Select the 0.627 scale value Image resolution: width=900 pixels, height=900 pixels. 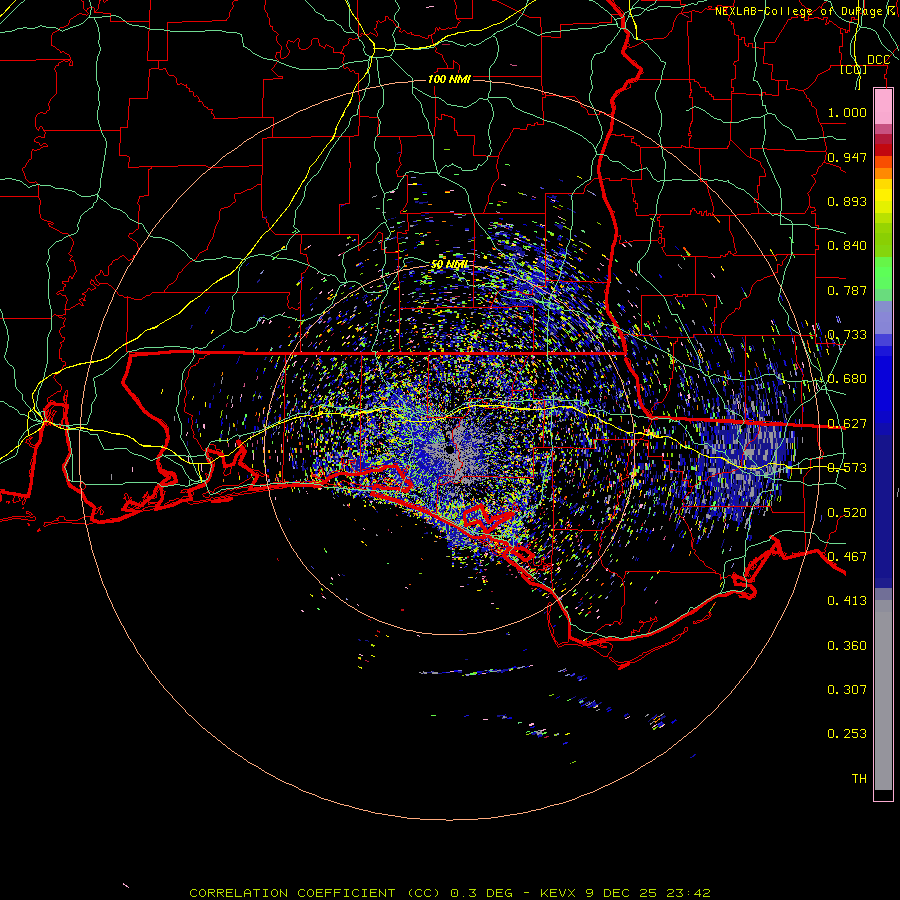point(847,424)
